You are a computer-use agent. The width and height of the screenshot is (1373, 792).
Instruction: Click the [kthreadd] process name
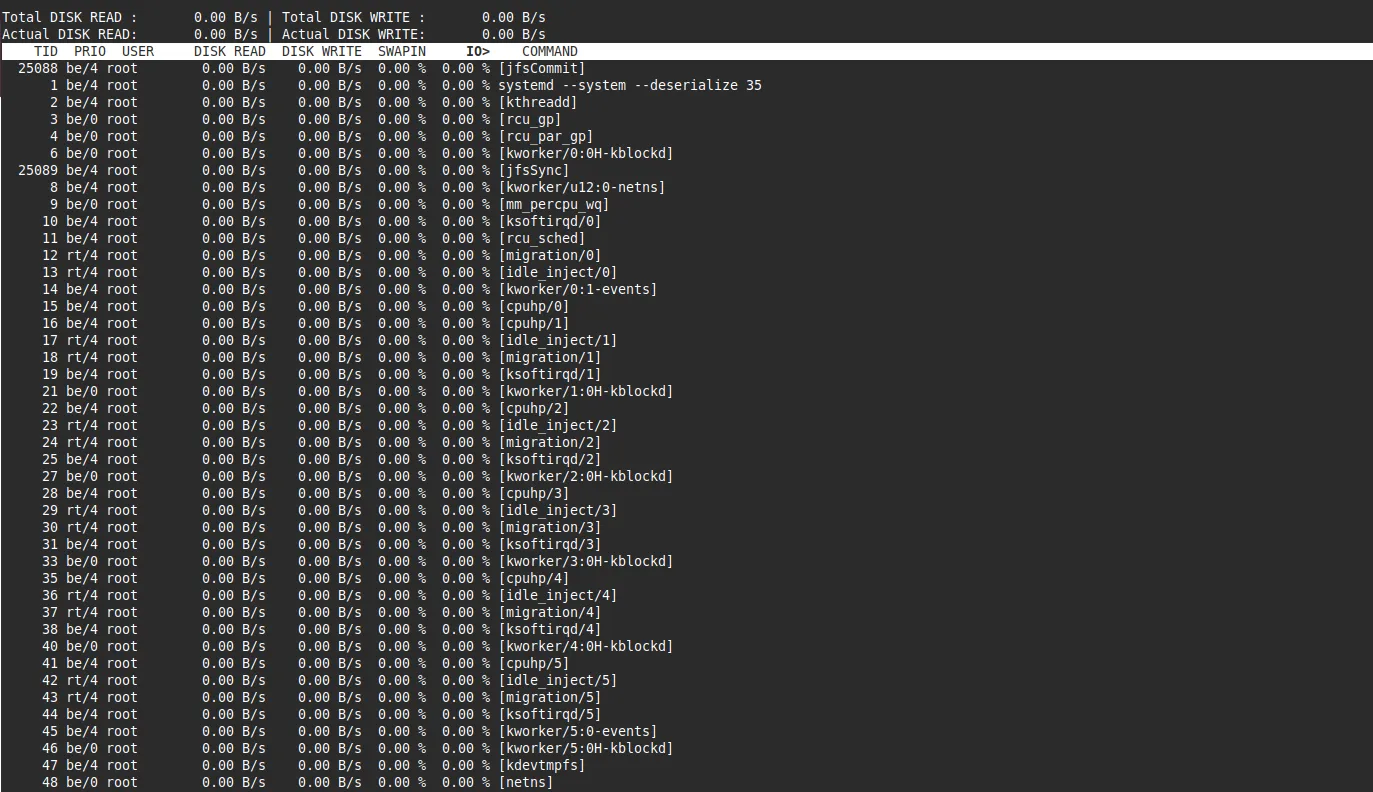click(x=538, y=102)
